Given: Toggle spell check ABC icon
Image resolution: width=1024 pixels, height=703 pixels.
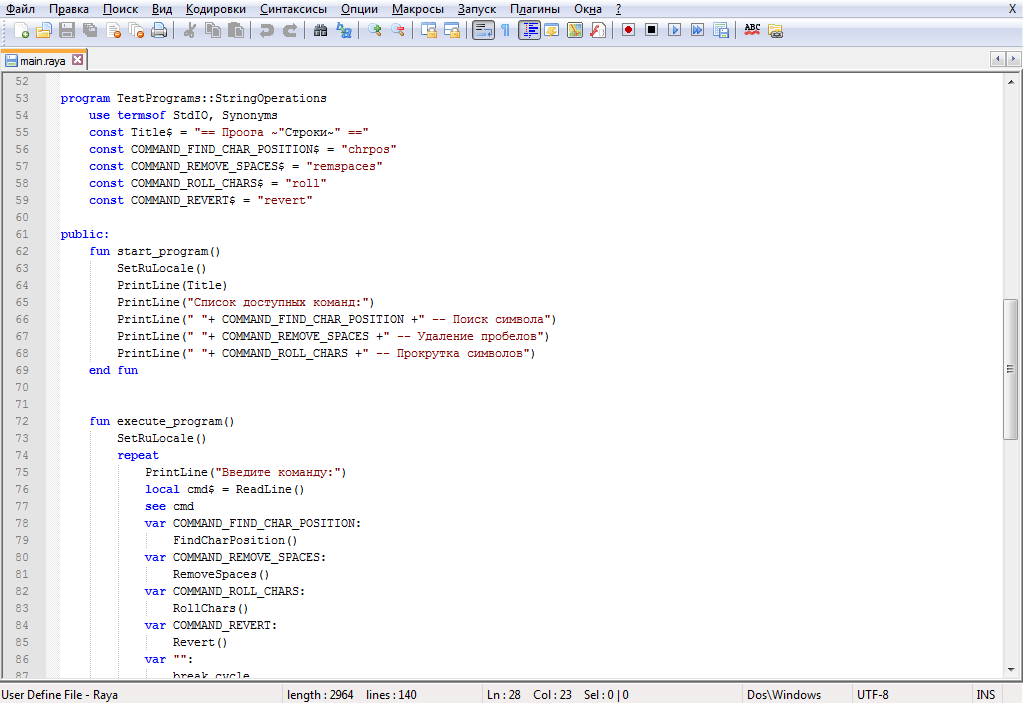Looking at the screenshot, I should pos(752,30).
